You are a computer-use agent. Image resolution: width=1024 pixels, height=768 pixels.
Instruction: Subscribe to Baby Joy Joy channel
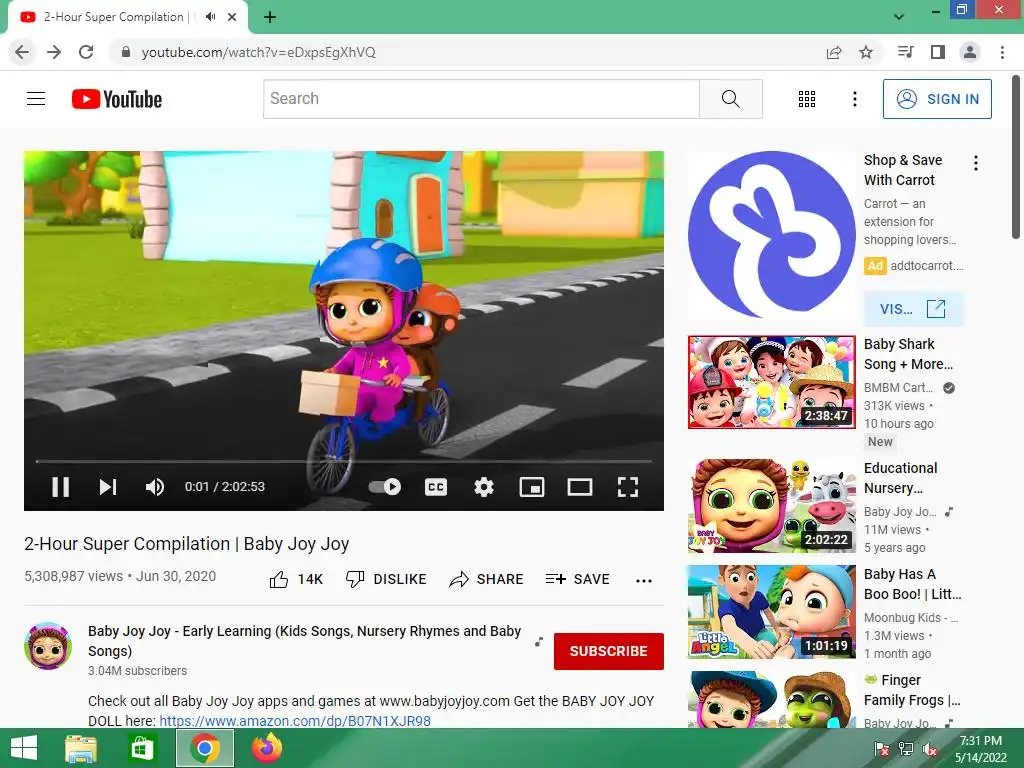click(x=609, y=651)
